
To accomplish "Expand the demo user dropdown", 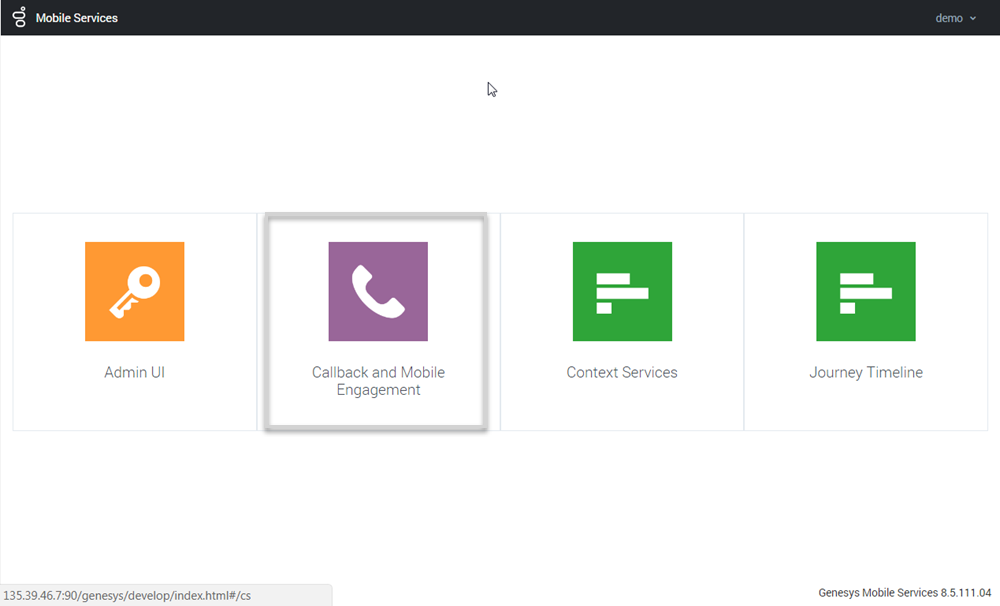I will (x=955, y=18).
